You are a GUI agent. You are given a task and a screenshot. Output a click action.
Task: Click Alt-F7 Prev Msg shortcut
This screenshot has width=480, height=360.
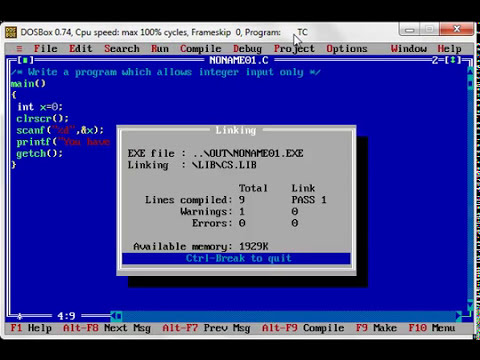(206, 328)
